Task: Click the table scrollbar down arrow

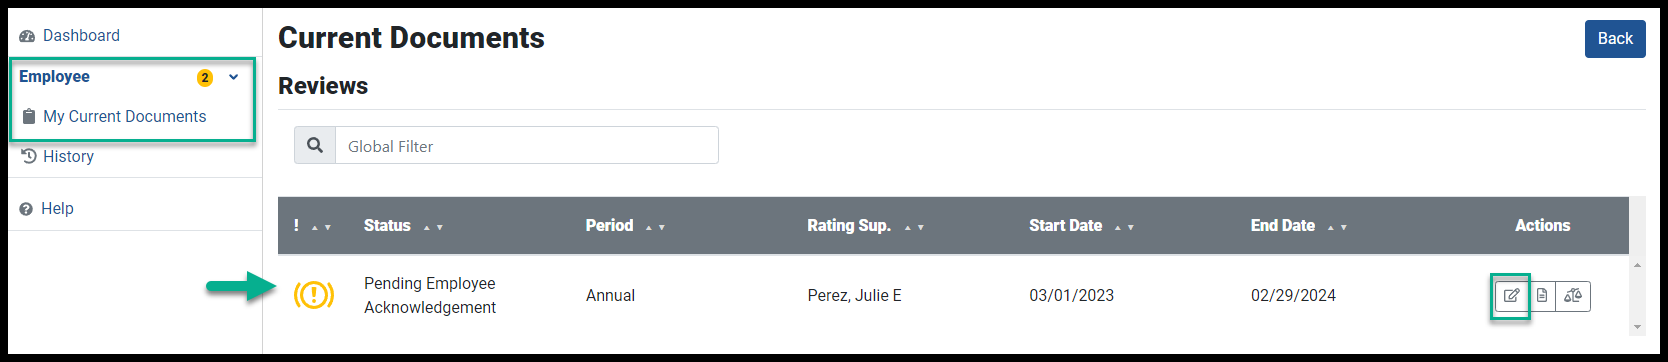Action: (1637, 327)
